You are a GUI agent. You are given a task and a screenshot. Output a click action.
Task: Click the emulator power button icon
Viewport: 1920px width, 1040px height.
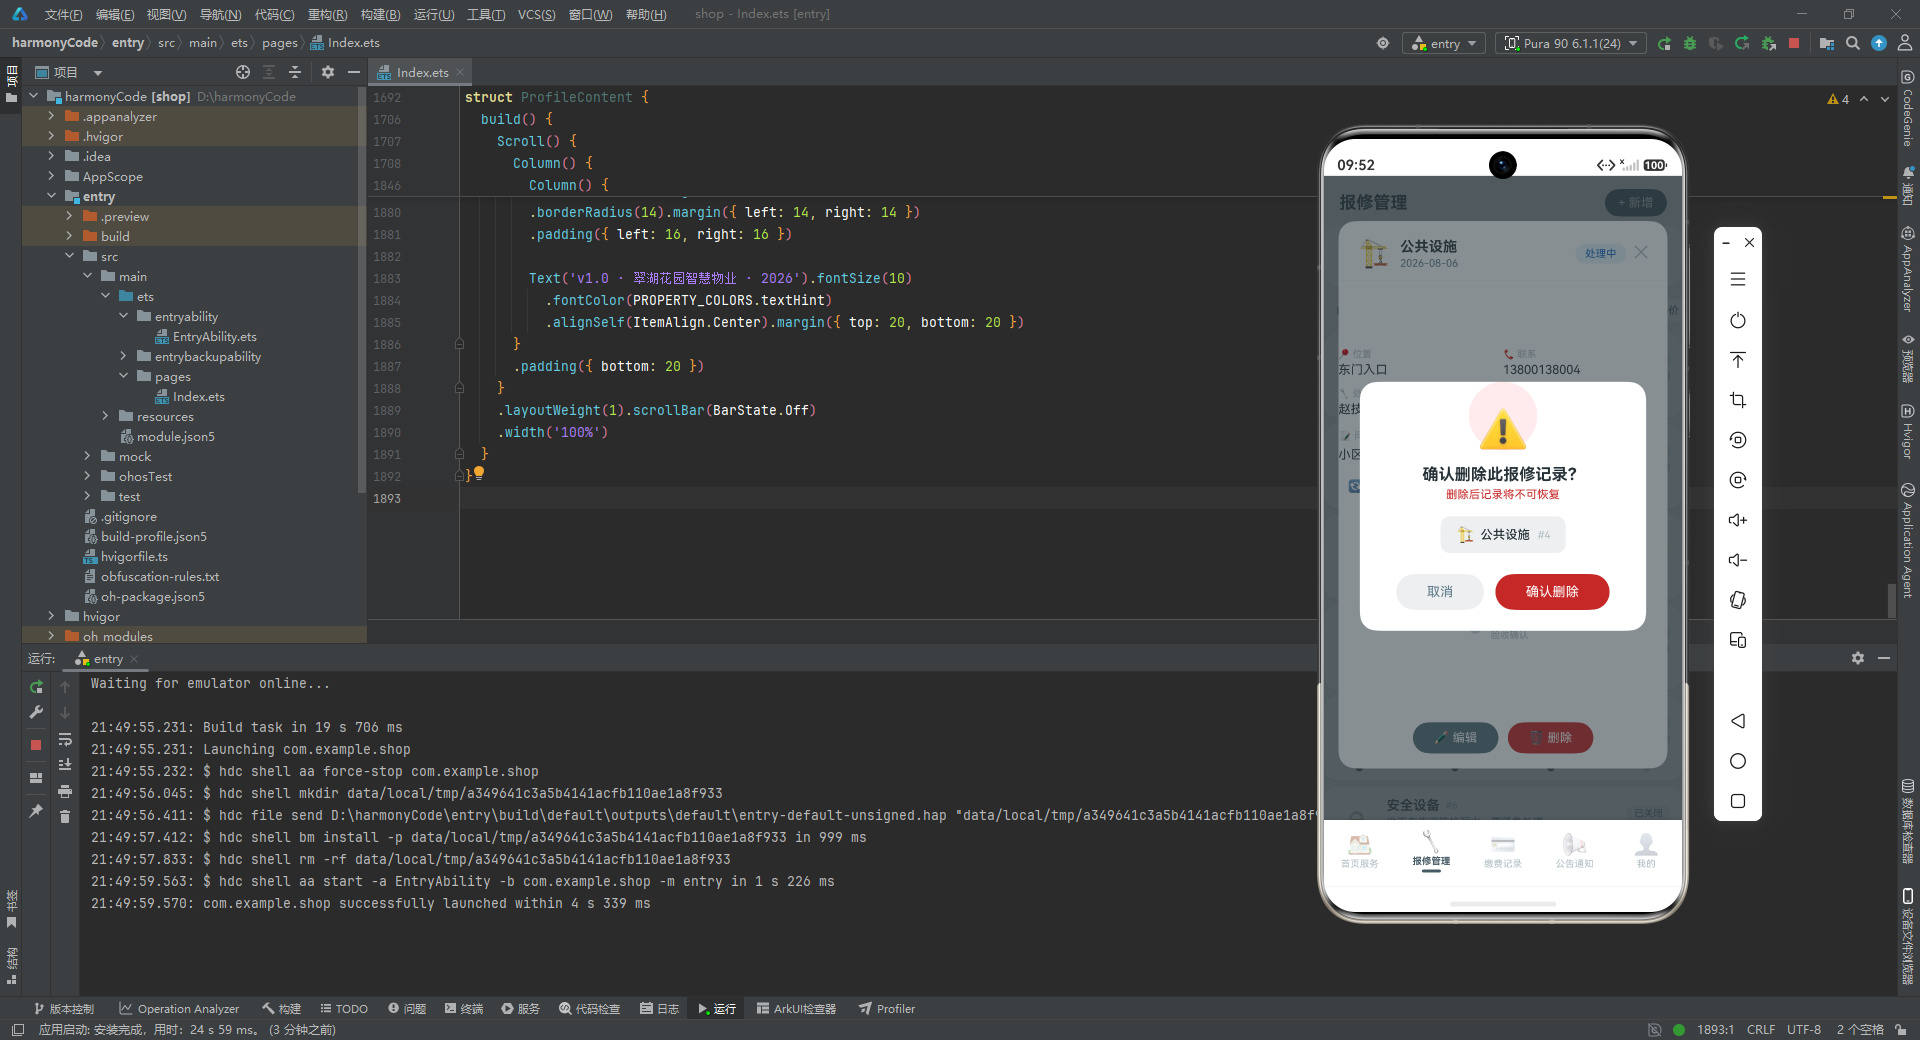tap(1738, 320)
